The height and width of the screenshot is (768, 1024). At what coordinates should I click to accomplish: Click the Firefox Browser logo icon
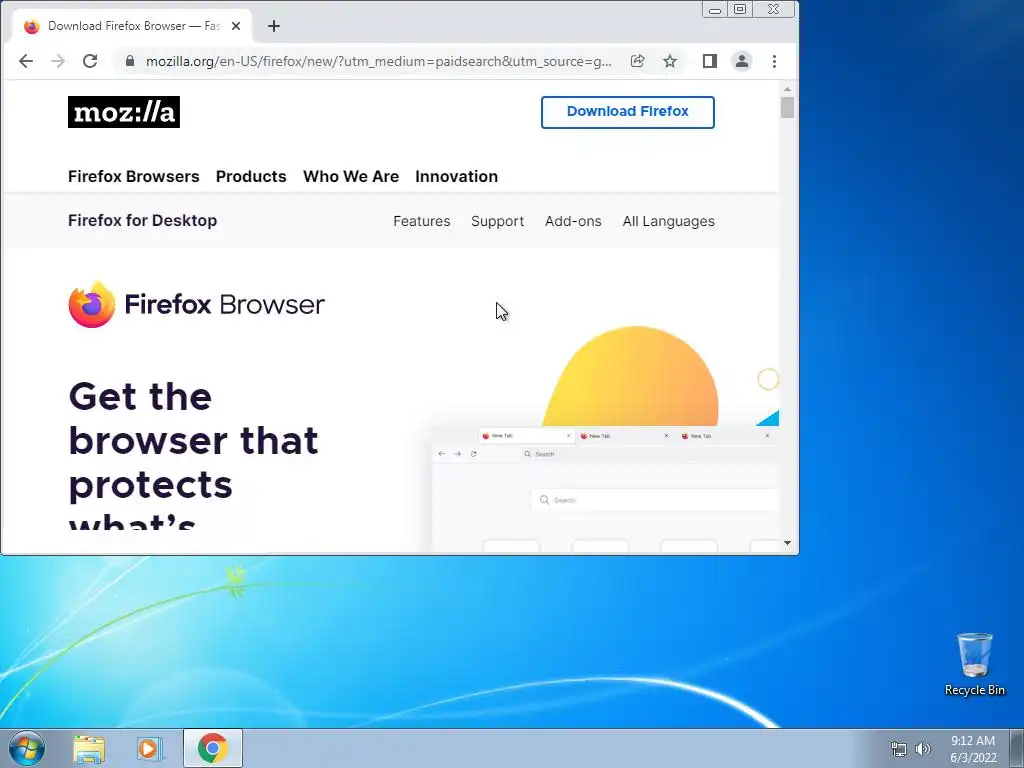[92, 304]
